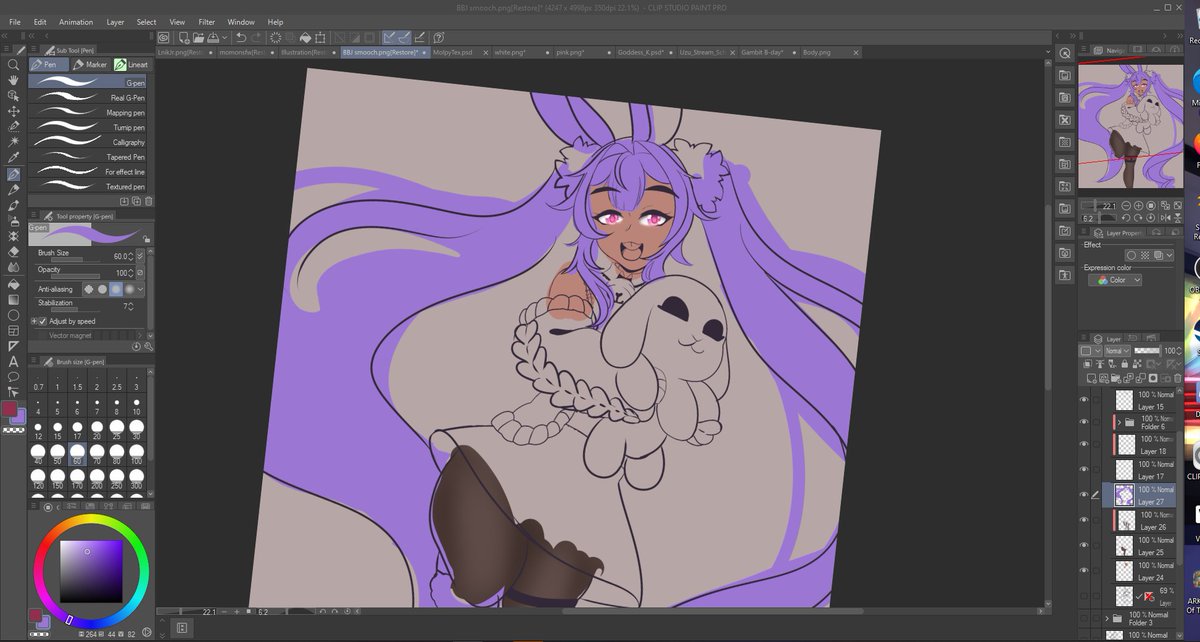Open the File menu
The height and width of the screenshot is (642, 1200).
click(x=15, y=21)
